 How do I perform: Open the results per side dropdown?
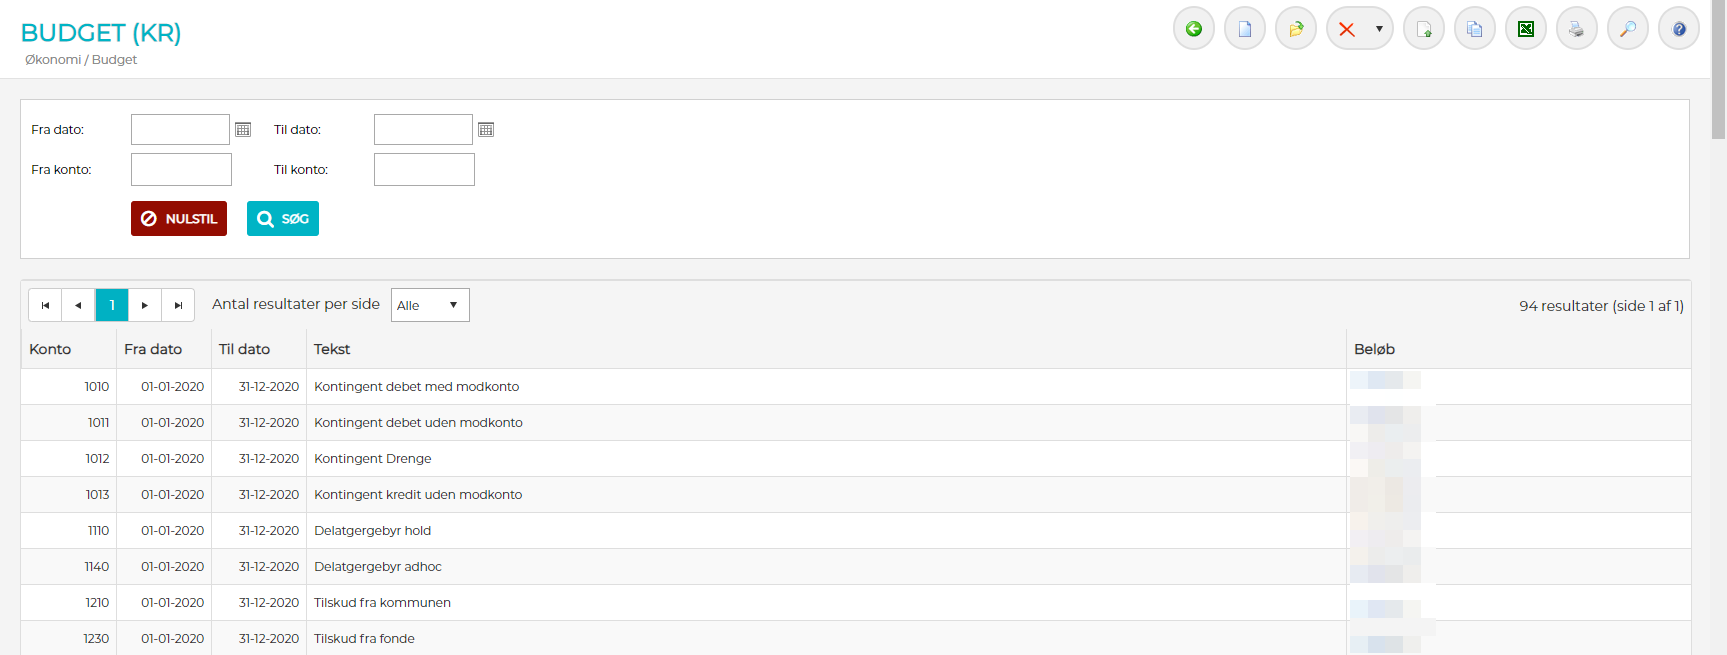tap(430, 305)
